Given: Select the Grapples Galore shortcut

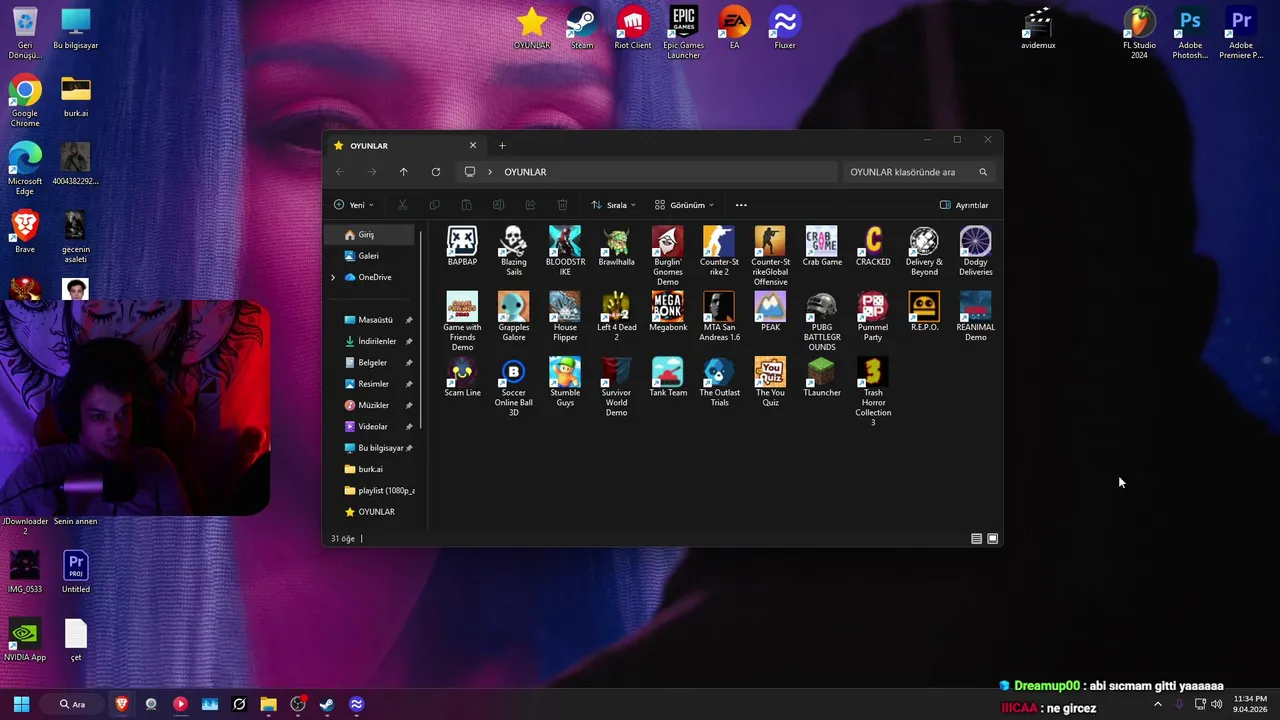Looking at the screenshot, I should [514, 316].
